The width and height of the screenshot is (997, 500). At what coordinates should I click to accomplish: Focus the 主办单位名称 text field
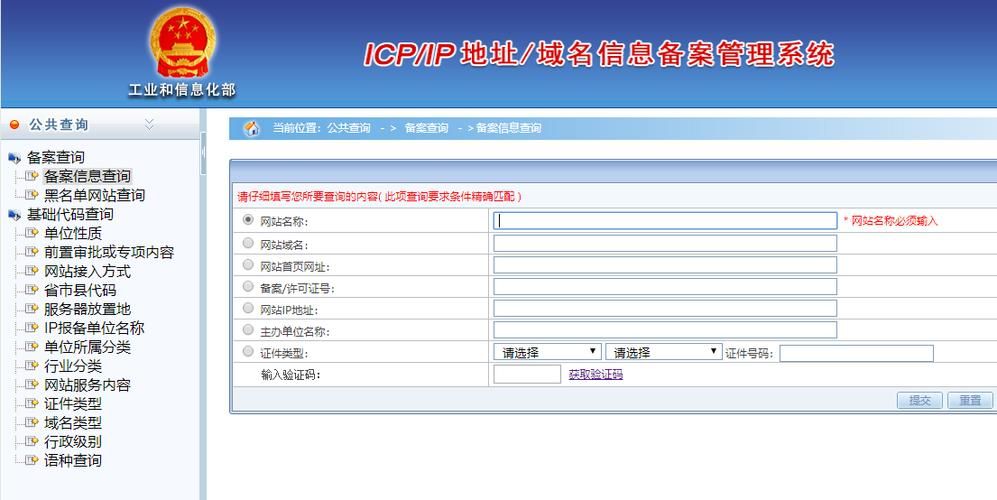pos(665,330)
